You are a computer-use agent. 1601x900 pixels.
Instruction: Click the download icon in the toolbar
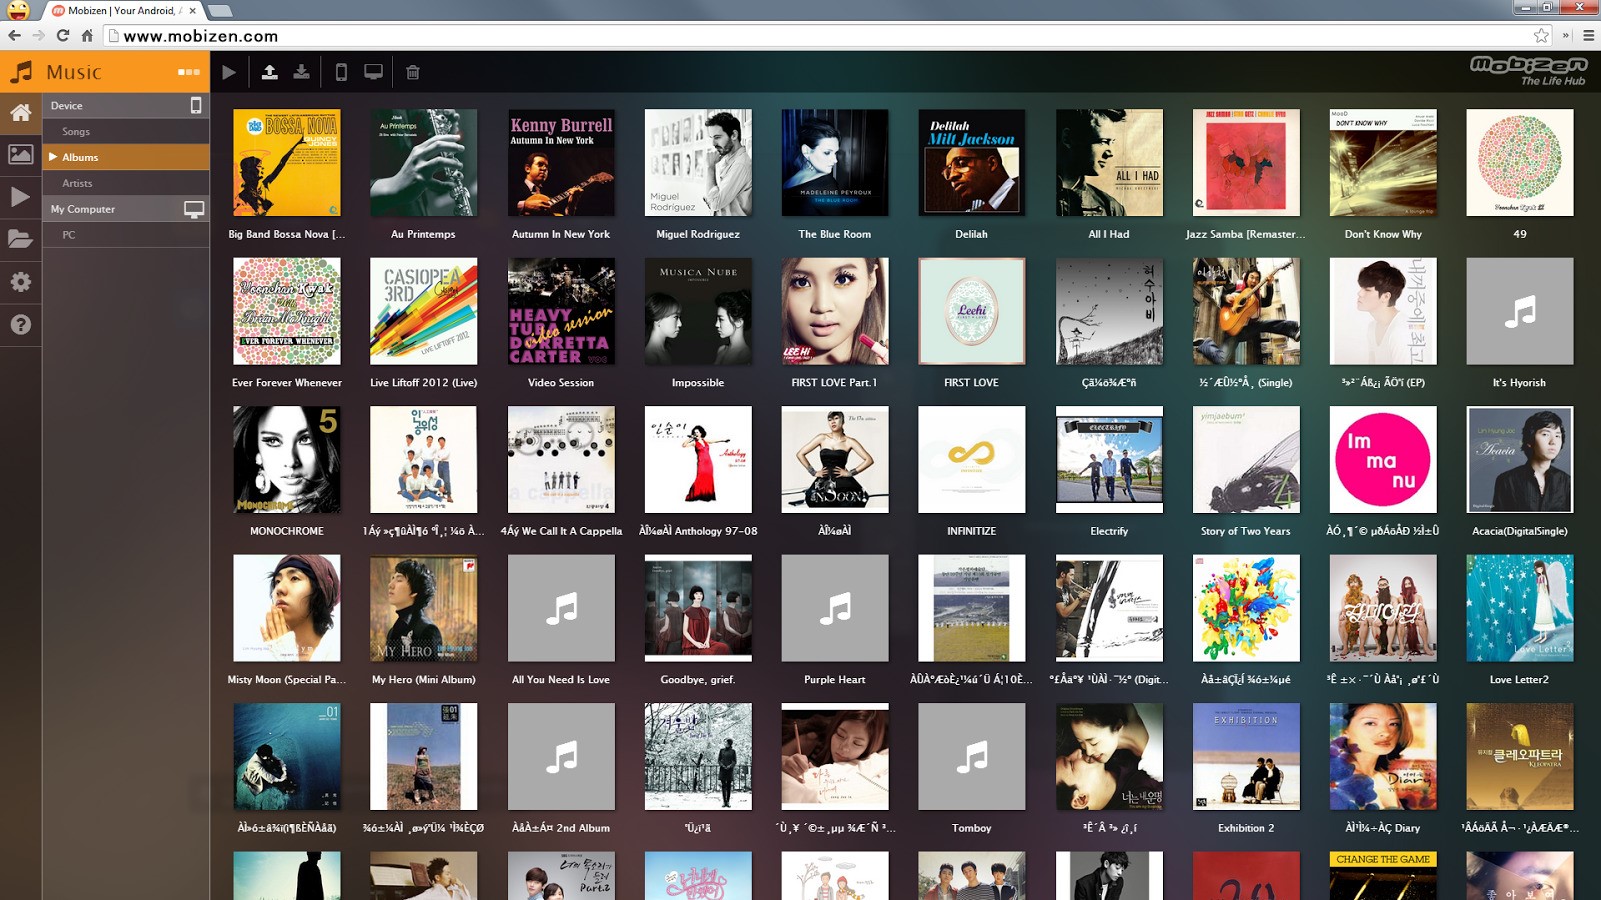301,72
